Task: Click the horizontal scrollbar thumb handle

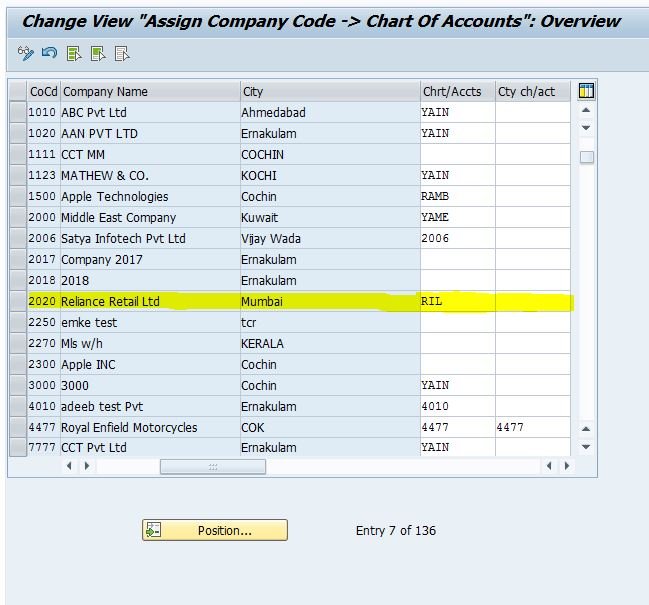Action: tap(213, 467)
